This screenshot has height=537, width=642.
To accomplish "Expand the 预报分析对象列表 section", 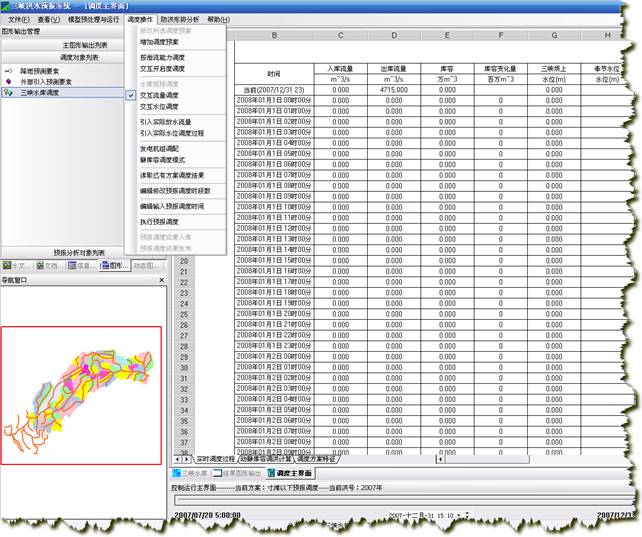I will (x=78, y=253).
